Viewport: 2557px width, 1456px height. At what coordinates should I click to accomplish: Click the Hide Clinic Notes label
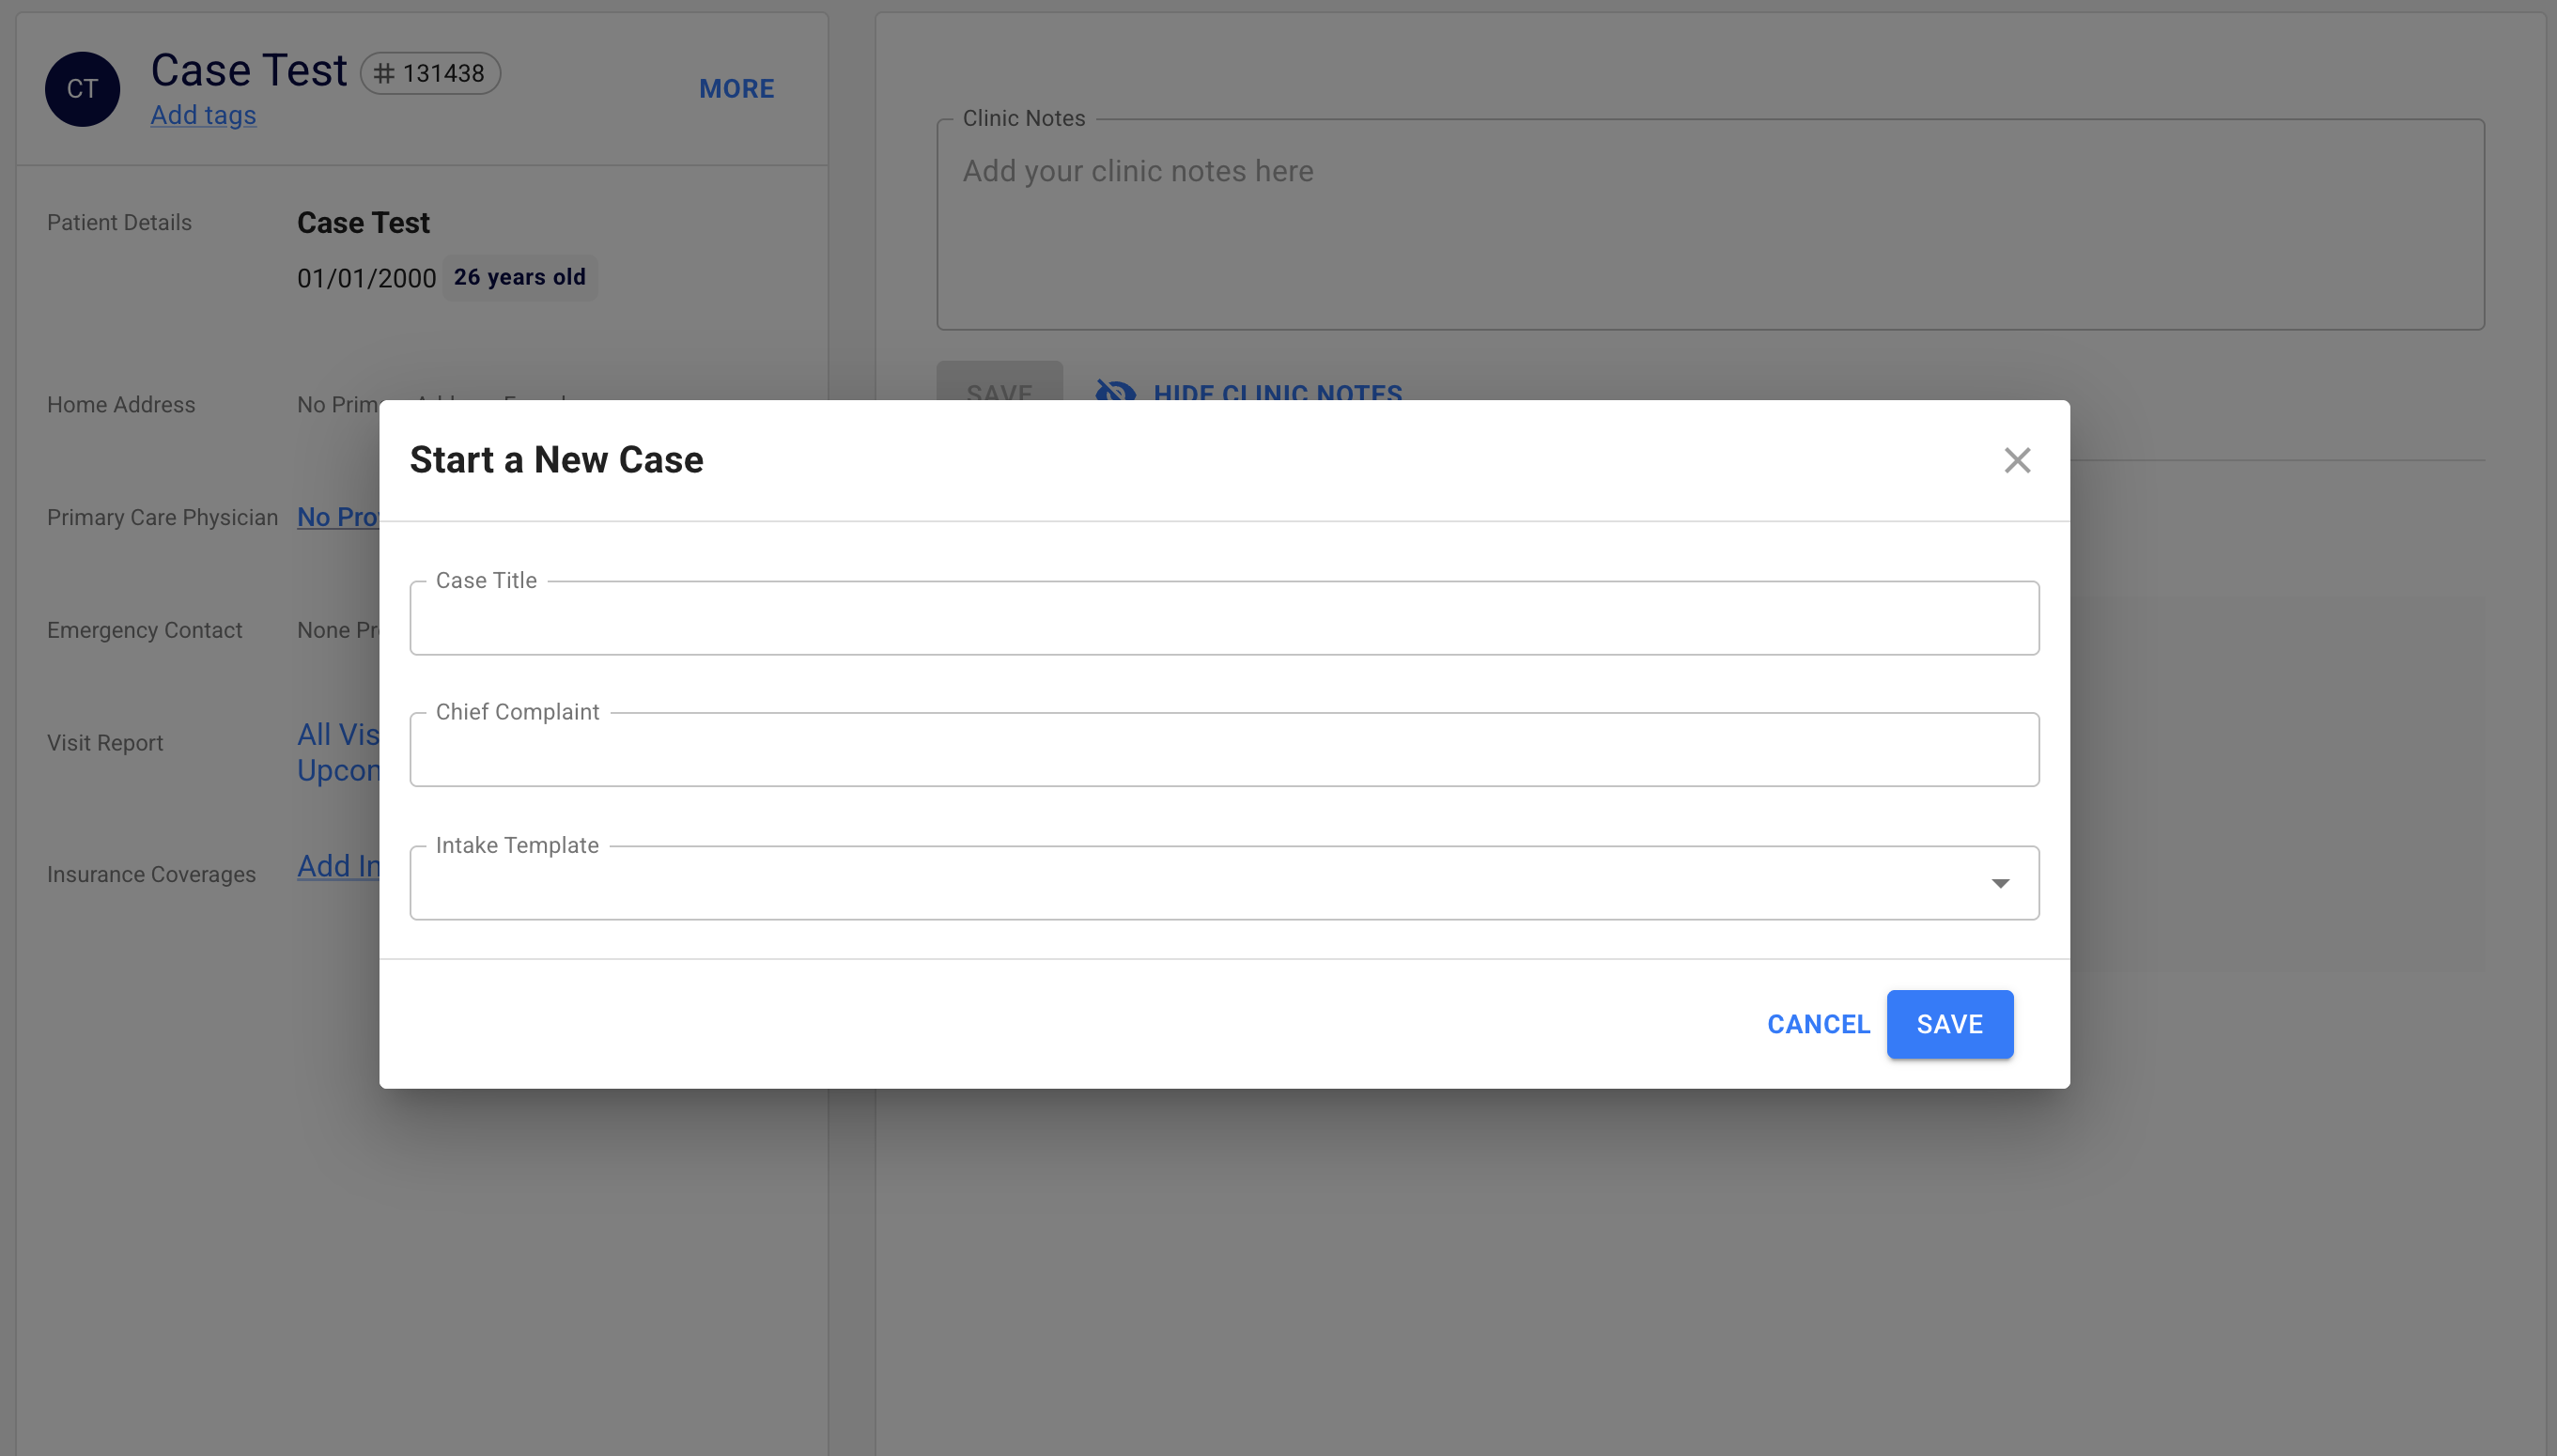pyautogui.click(x=1277, y=391)
